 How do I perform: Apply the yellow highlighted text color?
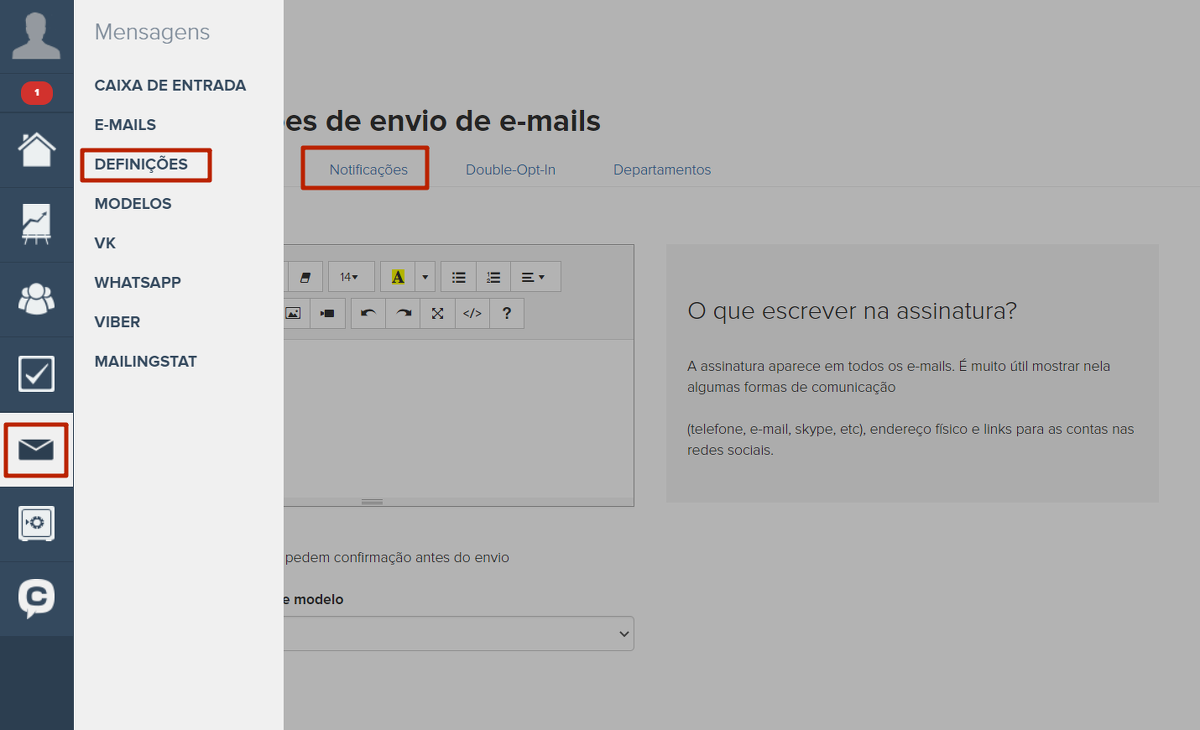(398, 277)
